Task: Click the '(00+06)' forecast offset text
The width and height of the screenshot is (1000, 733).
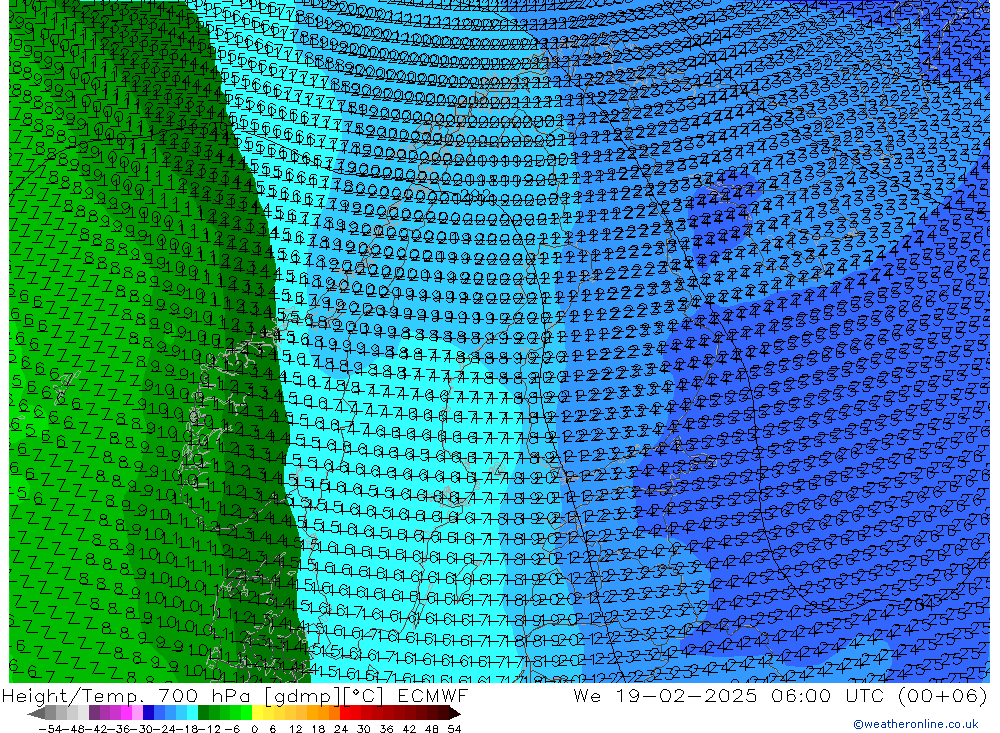Action: [x=945, y=695]
